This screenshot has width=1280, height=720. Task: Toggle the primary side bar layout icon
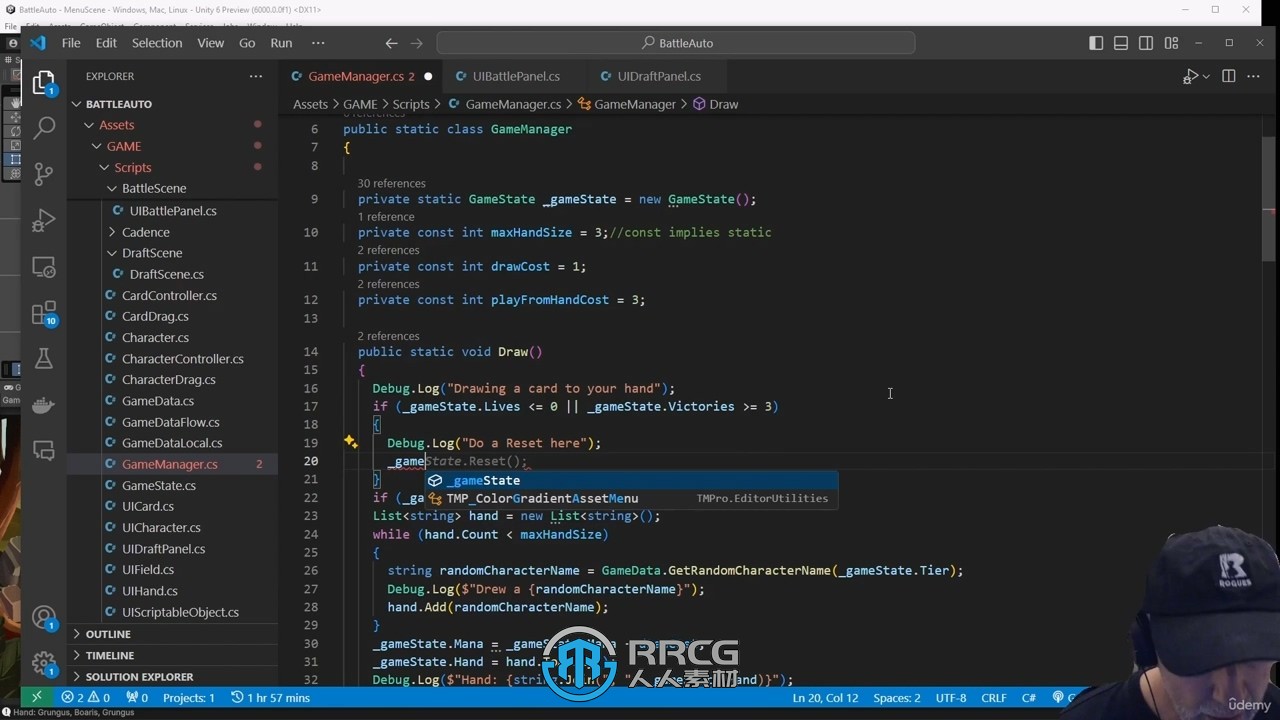[1096, 43]
